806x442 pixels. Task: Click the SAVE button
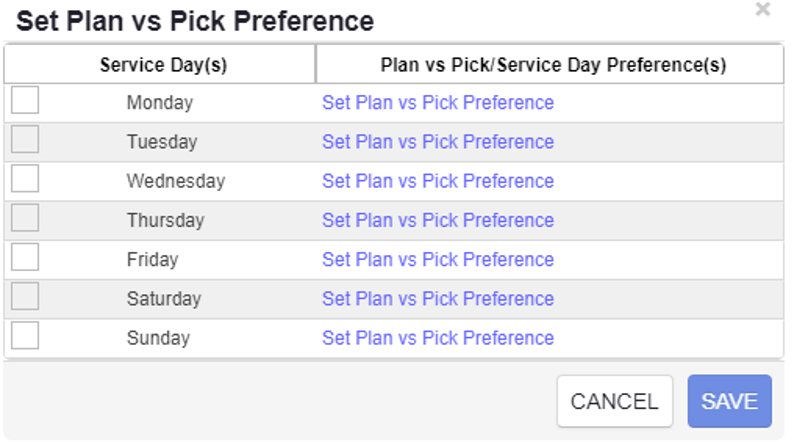729,402
